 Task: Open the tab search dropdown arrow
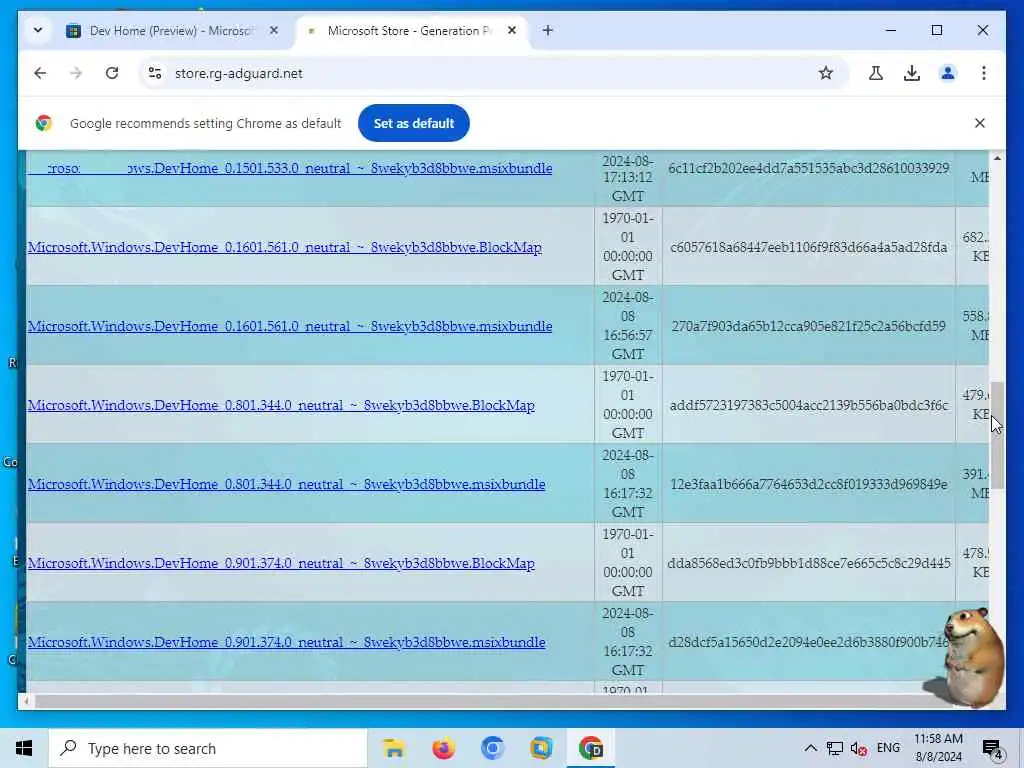38,30
